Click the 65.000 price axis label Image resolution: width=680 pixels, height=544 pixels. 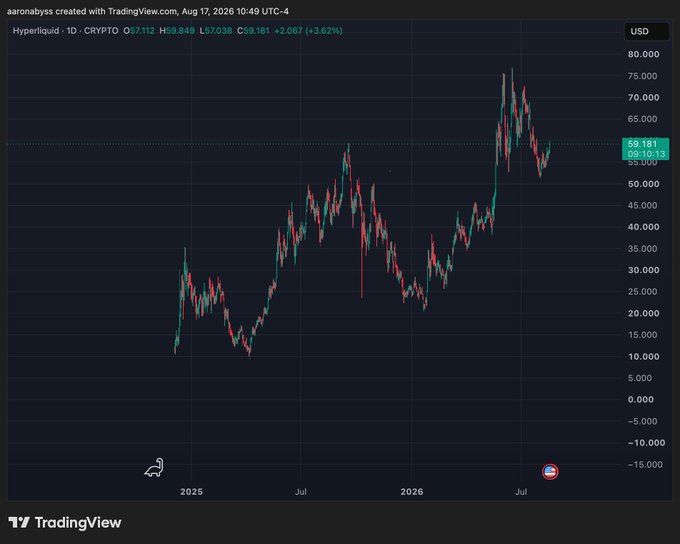tap(643, 119)
